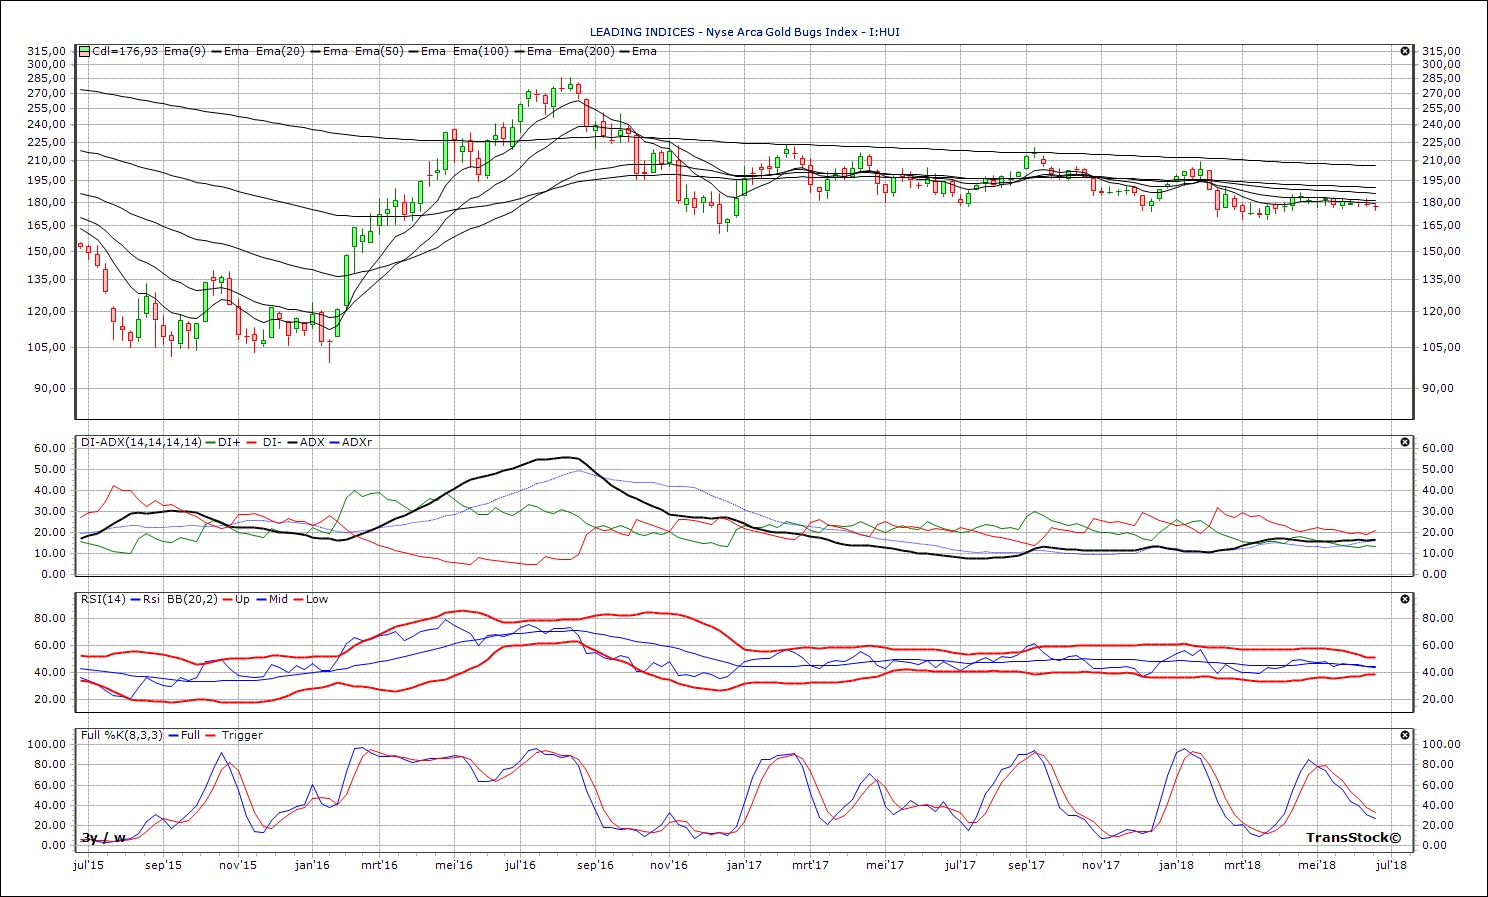
Task: Click the 'mei'16' date label
Action: [454, 865]
